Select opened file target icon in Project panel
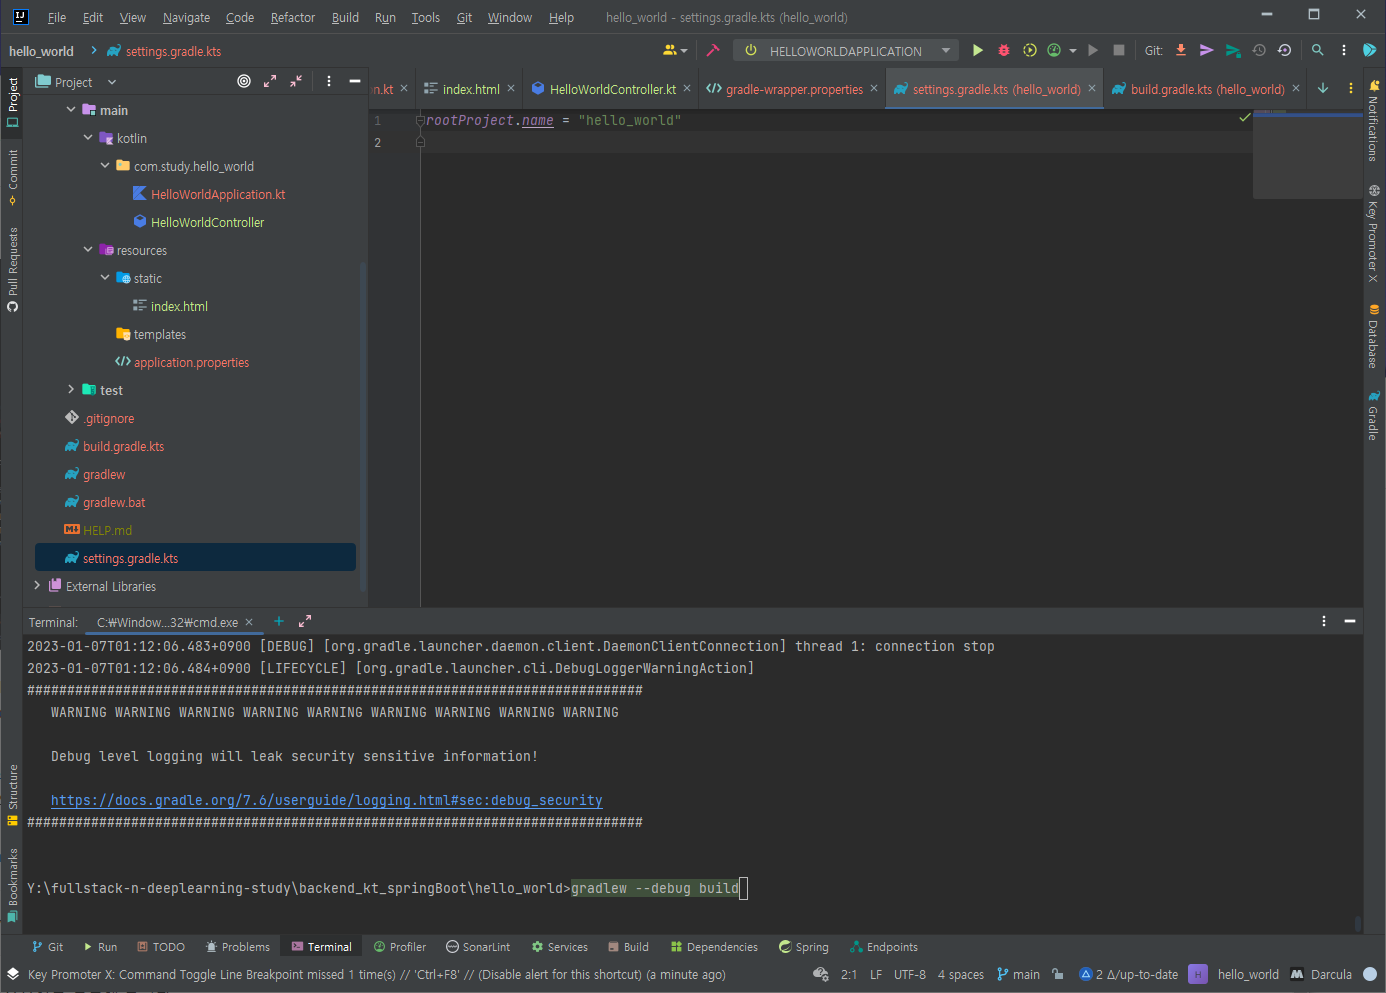The width and height of the screenshot is (1386, 993). click(x=244, y=81)
